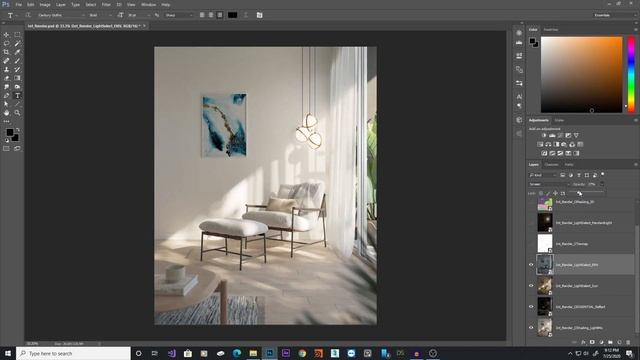Open the Screen blend mode dropdown

[549, 184]
